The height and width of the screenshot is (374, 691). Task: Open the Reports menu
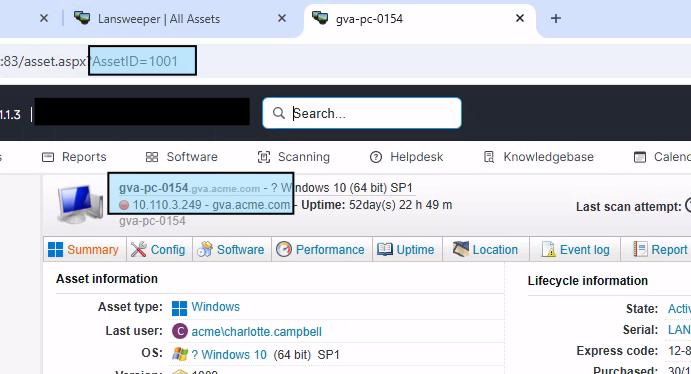[74, 157]
